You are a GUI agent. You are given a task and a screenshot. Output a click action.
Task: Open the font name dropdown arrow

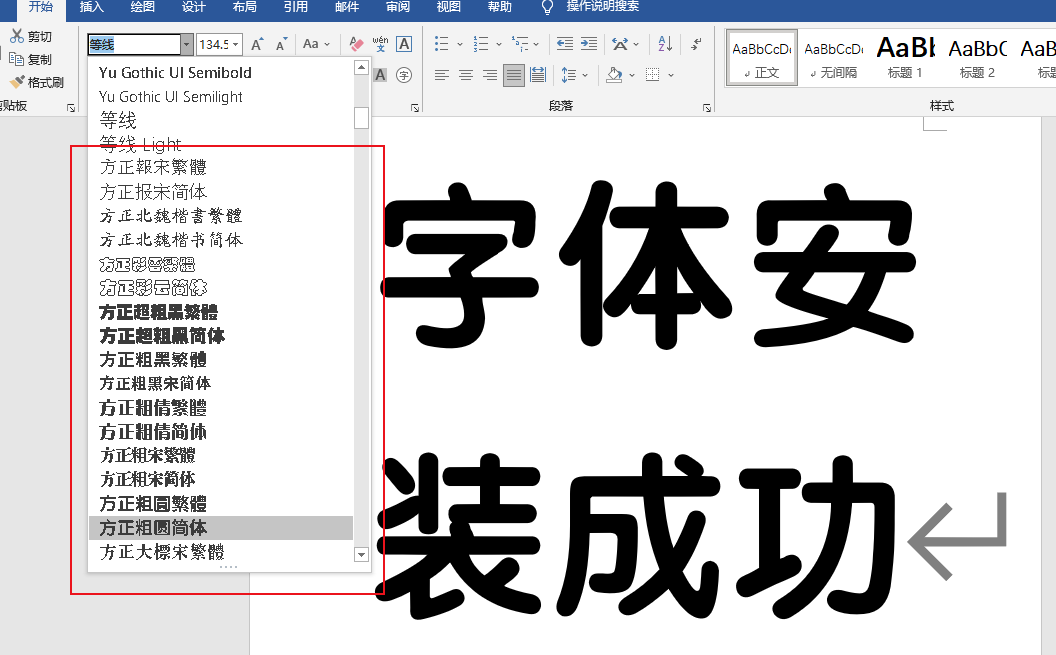point(187,44)
